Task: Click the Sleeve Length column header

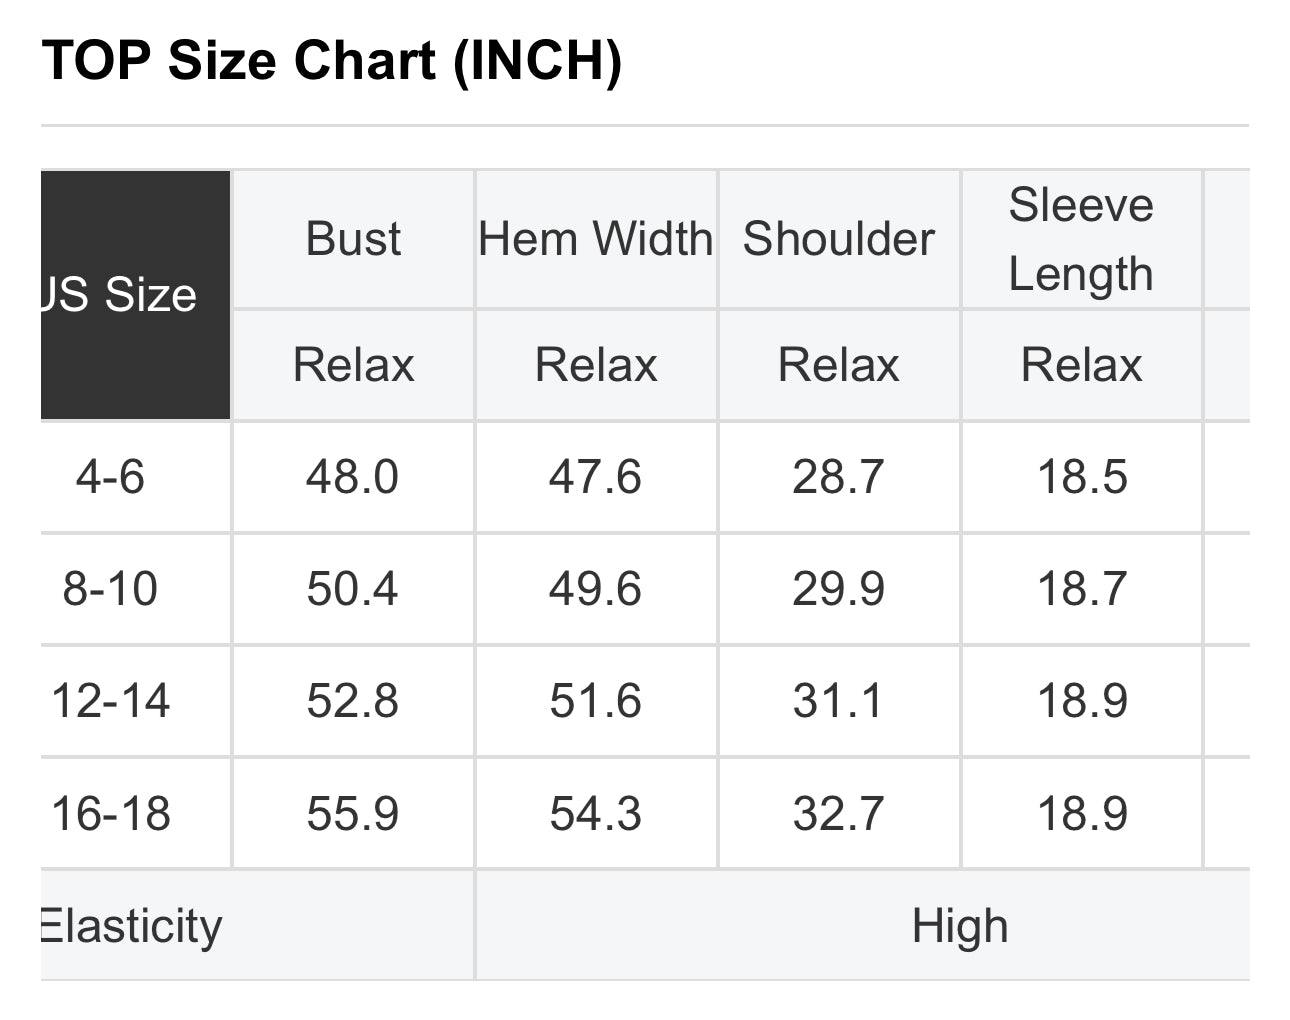Action: click(x=1081, y=239)
